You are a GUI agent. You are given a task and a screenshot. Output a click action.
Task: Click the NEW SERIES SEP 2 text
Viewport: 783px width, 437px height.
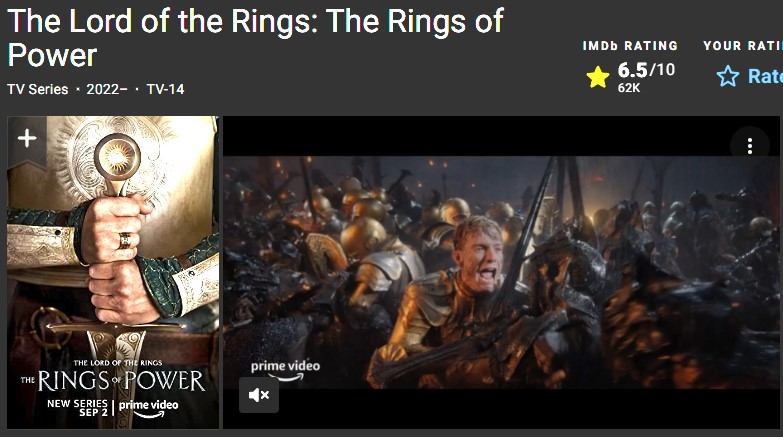77,408
